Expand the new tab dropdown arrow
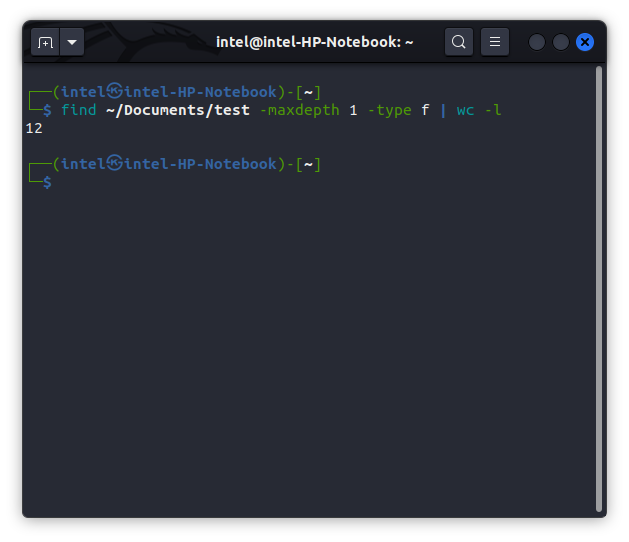Viewport: 629px width, 542px height. [x=72, y=42]
